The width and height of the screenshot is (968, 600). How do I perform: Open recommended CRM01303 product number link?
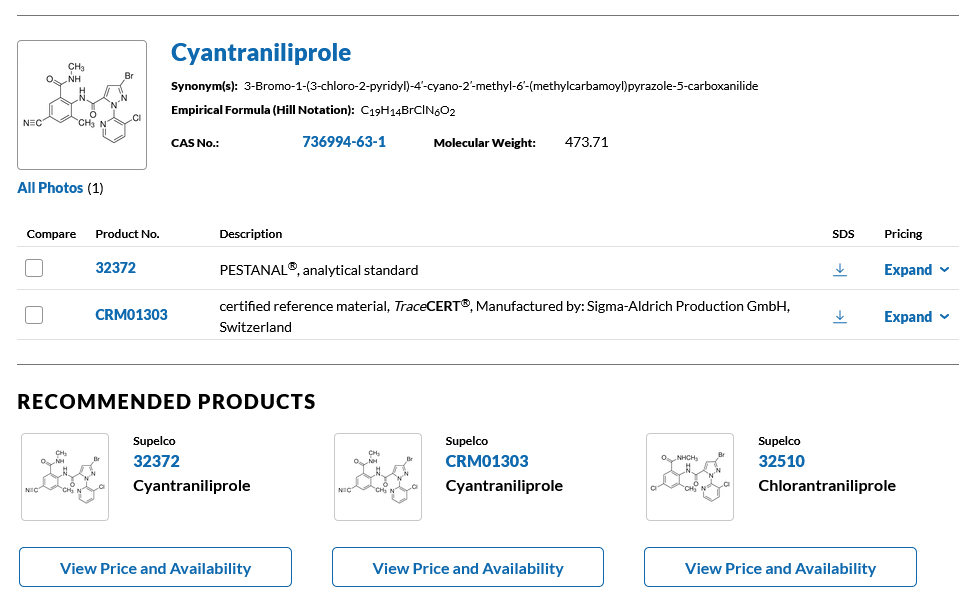click(487, 461)
